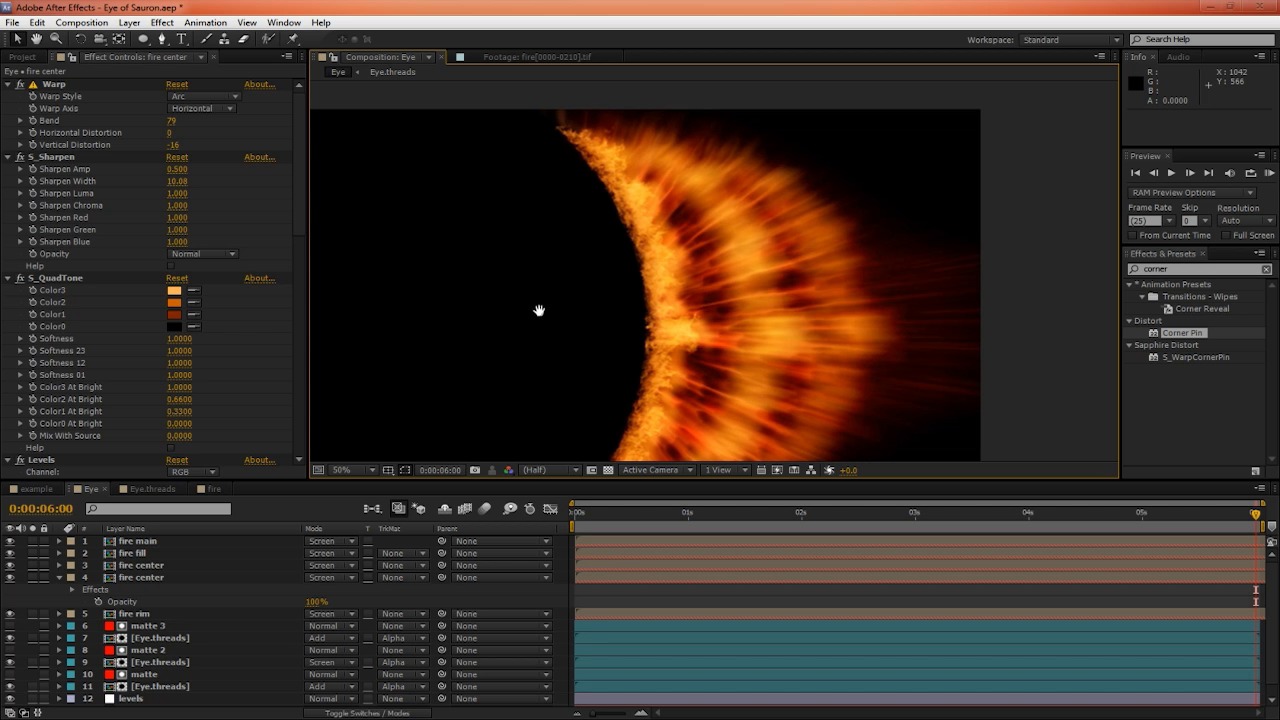Select the Selection arrow tool
1280x720 pixels.
17,39
